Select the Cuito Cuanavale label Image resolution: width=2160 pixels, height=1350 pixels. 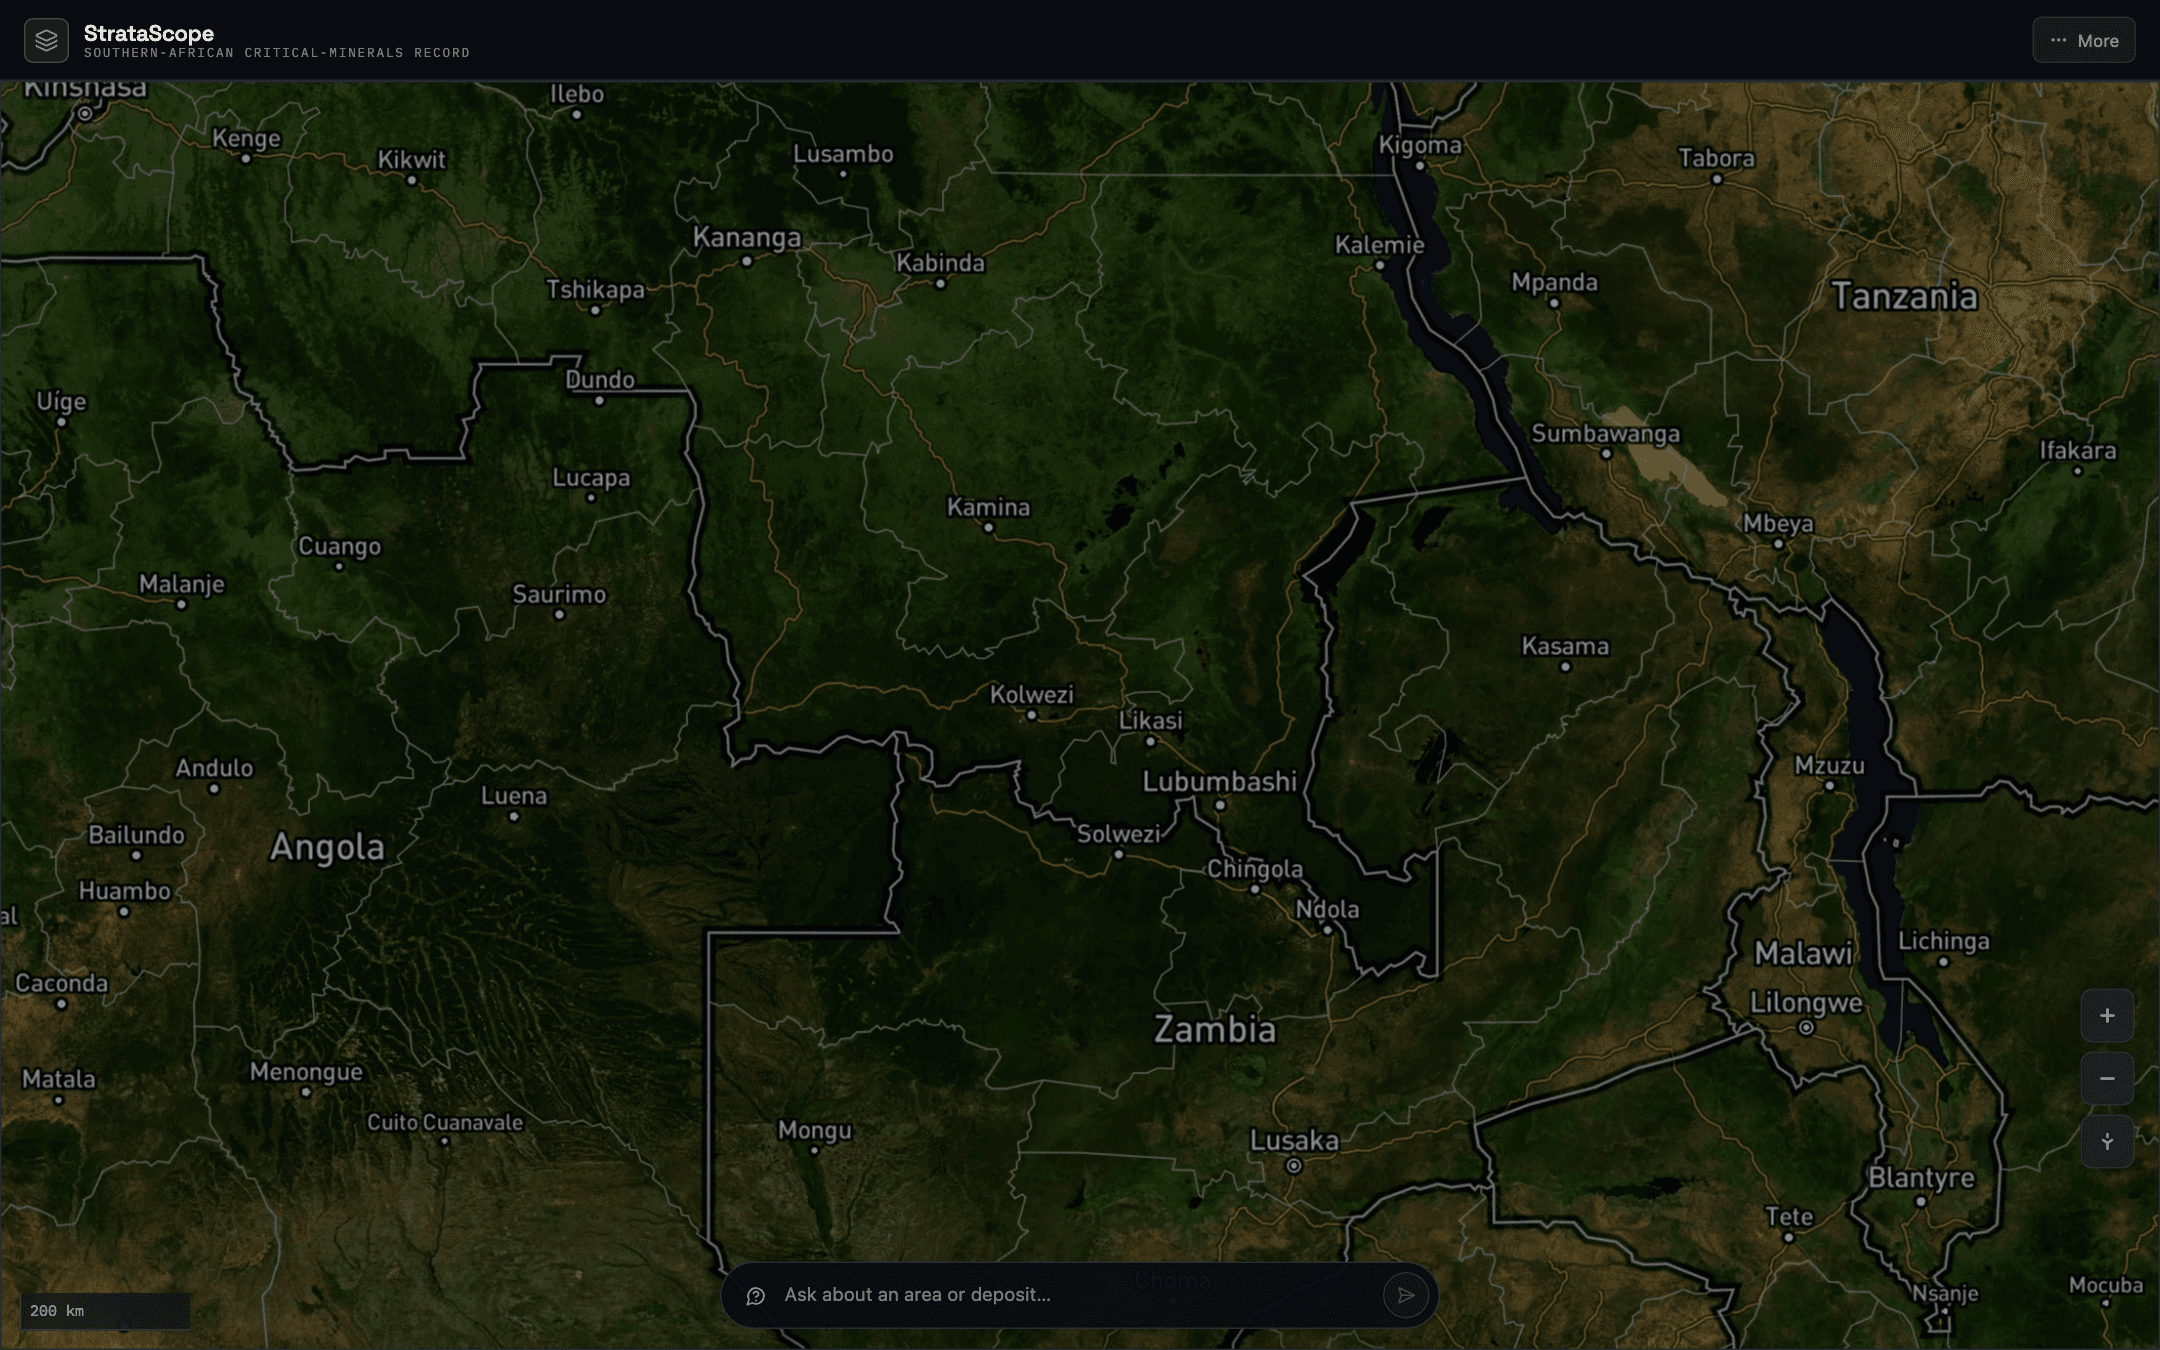(x=444, y=1122)
